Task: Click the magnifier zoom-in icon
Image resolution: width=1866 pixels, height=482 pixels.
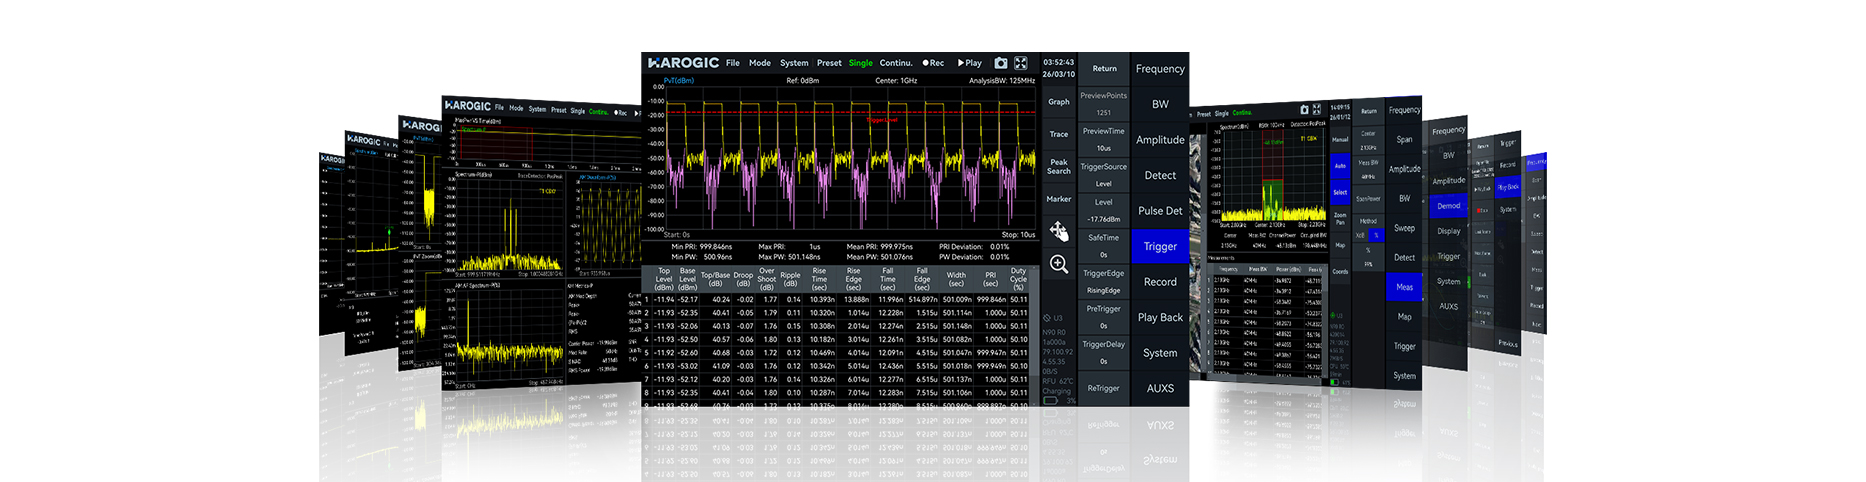Action: pyautogui.click(x=1058, y=264)
